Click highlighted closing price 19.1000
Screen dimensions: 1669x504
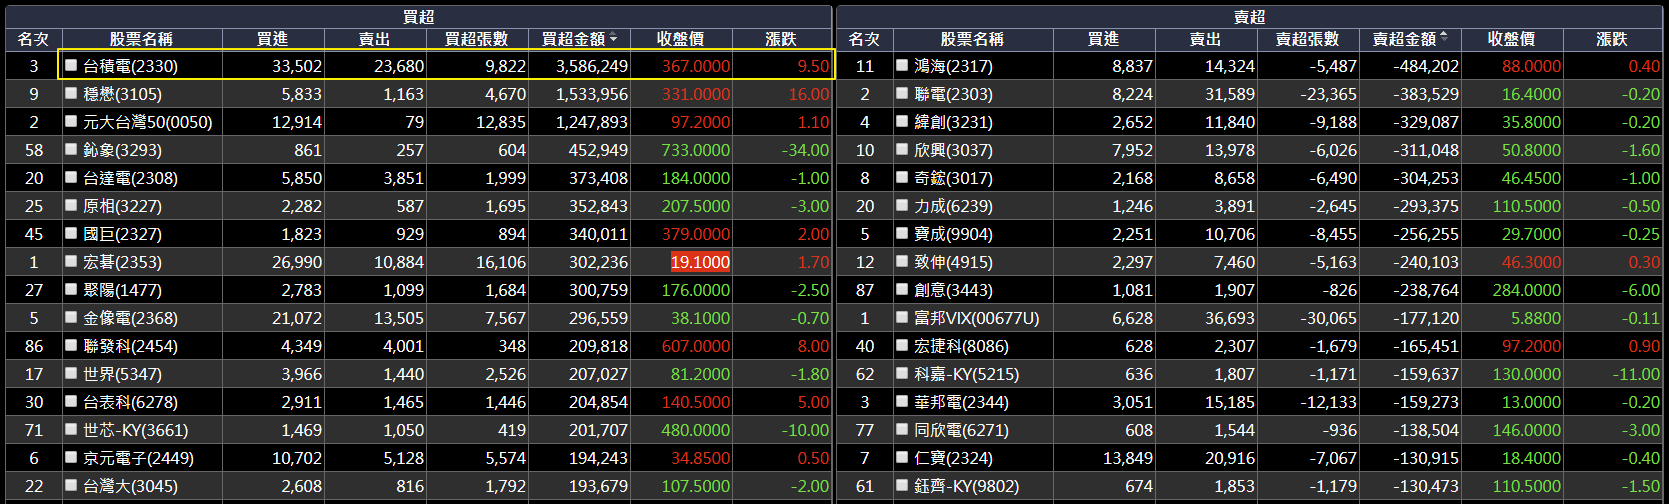click(700, 261)
